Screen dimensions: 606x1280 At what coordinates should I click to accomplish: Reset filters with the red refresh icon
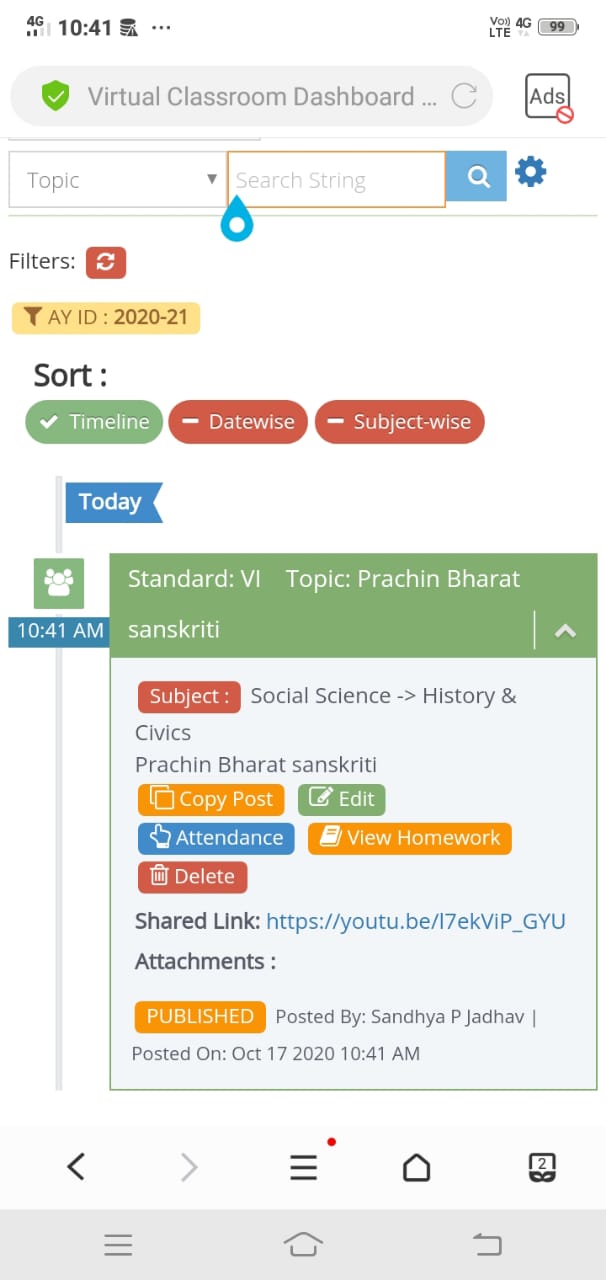(106, 262)
